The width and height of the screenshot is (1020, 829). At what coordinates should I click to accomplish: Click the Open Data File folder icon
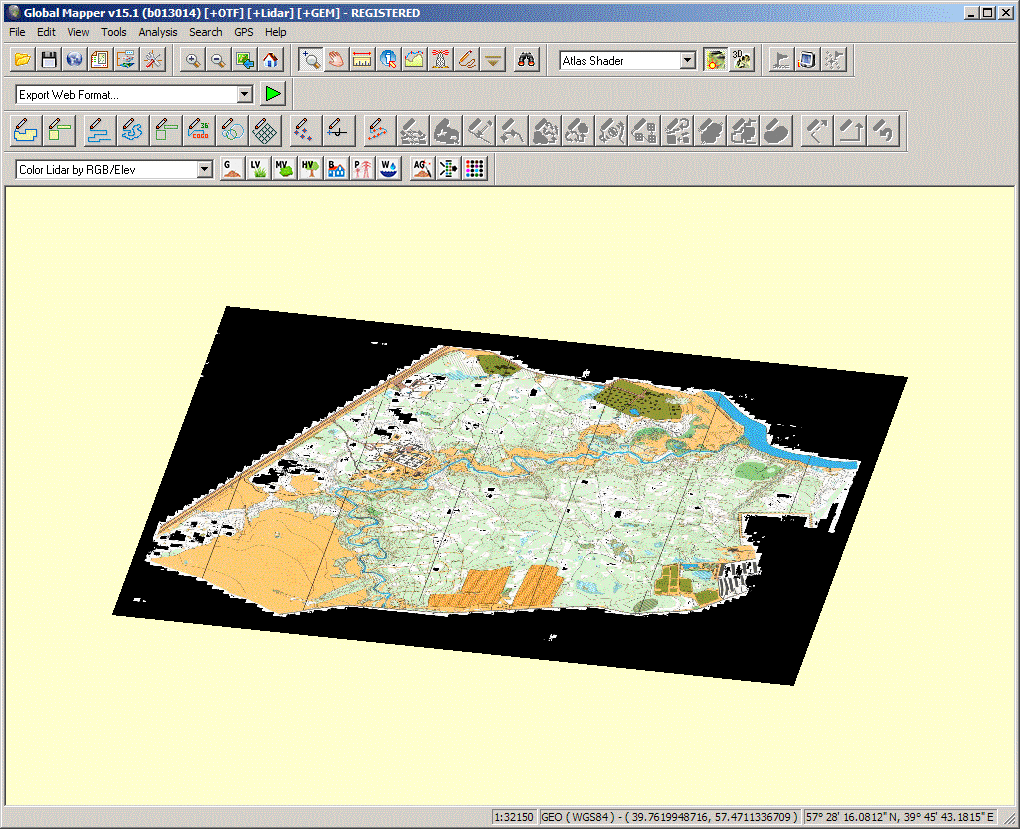[23, 60]
